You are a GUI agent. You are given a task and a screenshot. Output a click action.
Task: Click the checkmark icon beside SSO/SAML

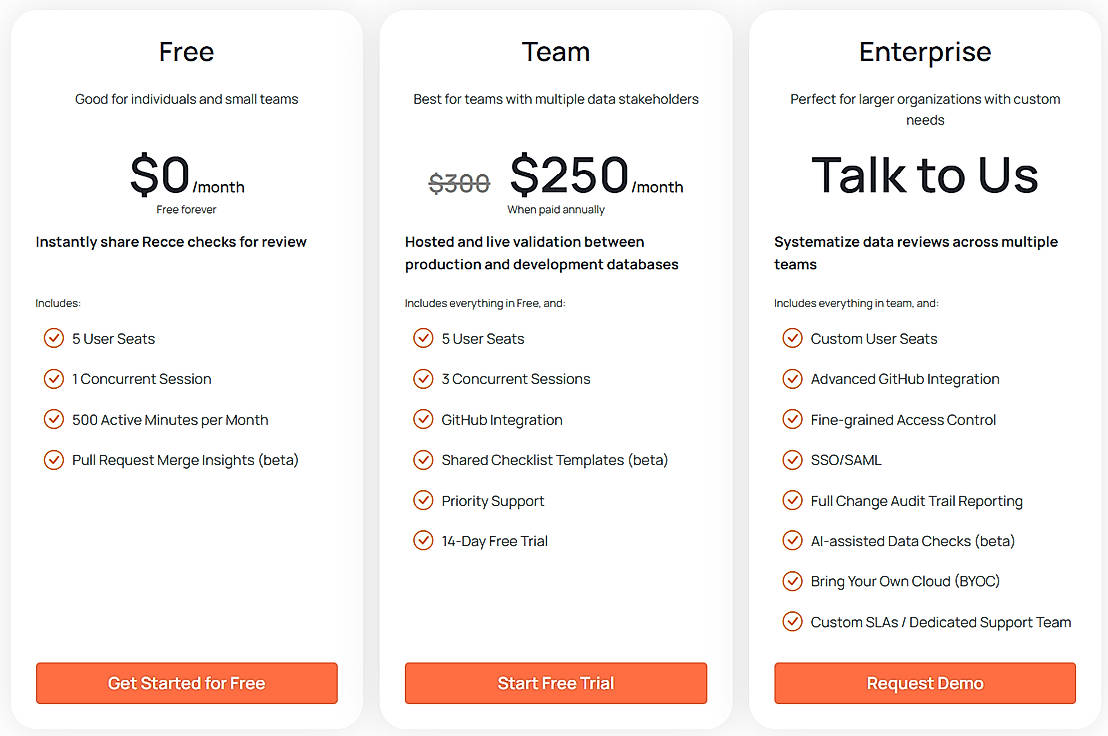pyautogui.click(x=792, y=460)
